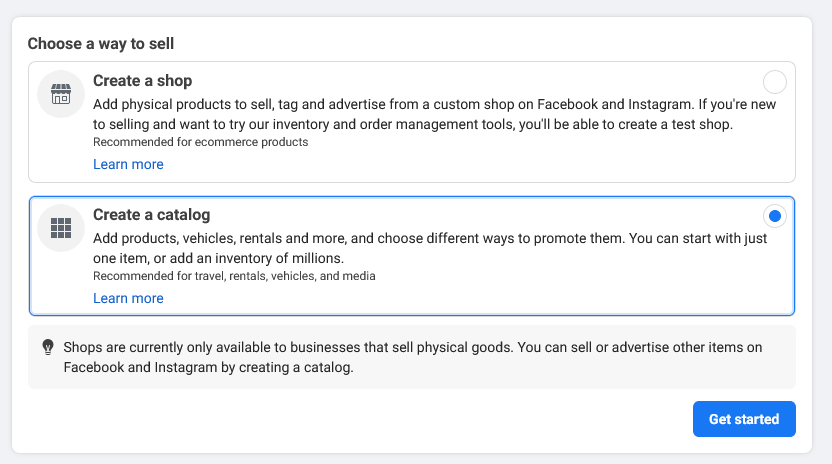Open Learn more under Create a catalog
This screenshot has width=832, height=464.
(x=128, y=298)
